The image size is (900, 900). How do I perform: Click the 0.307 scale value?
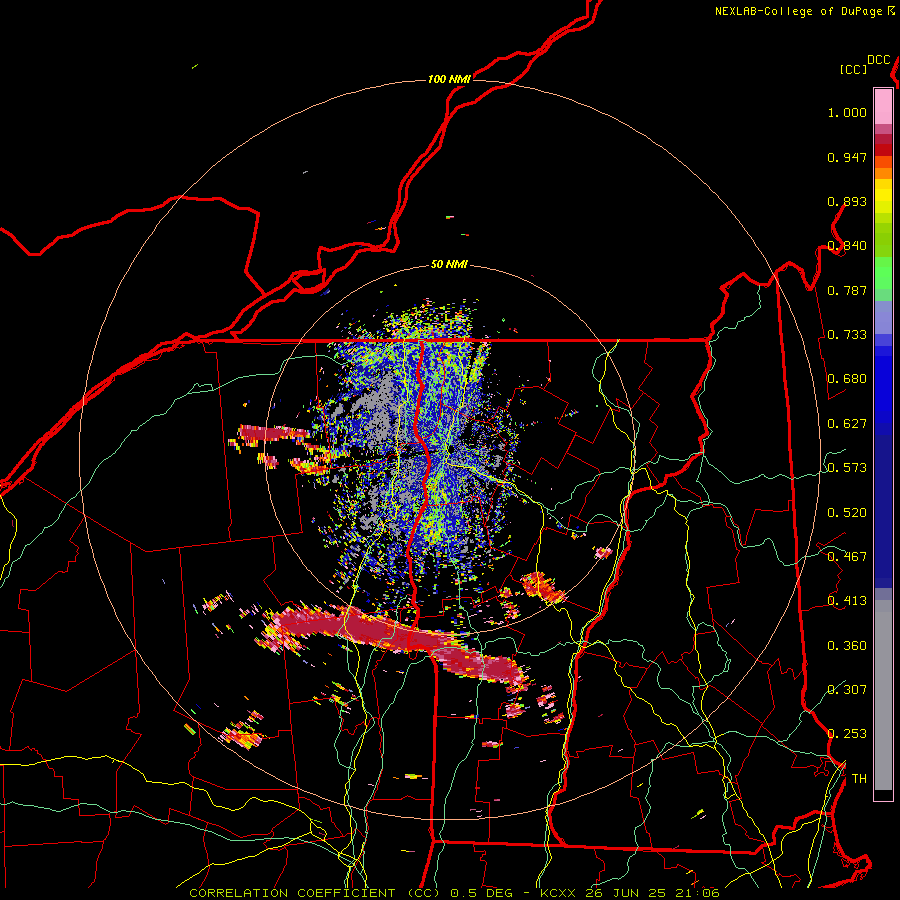[x=847, y=690]
